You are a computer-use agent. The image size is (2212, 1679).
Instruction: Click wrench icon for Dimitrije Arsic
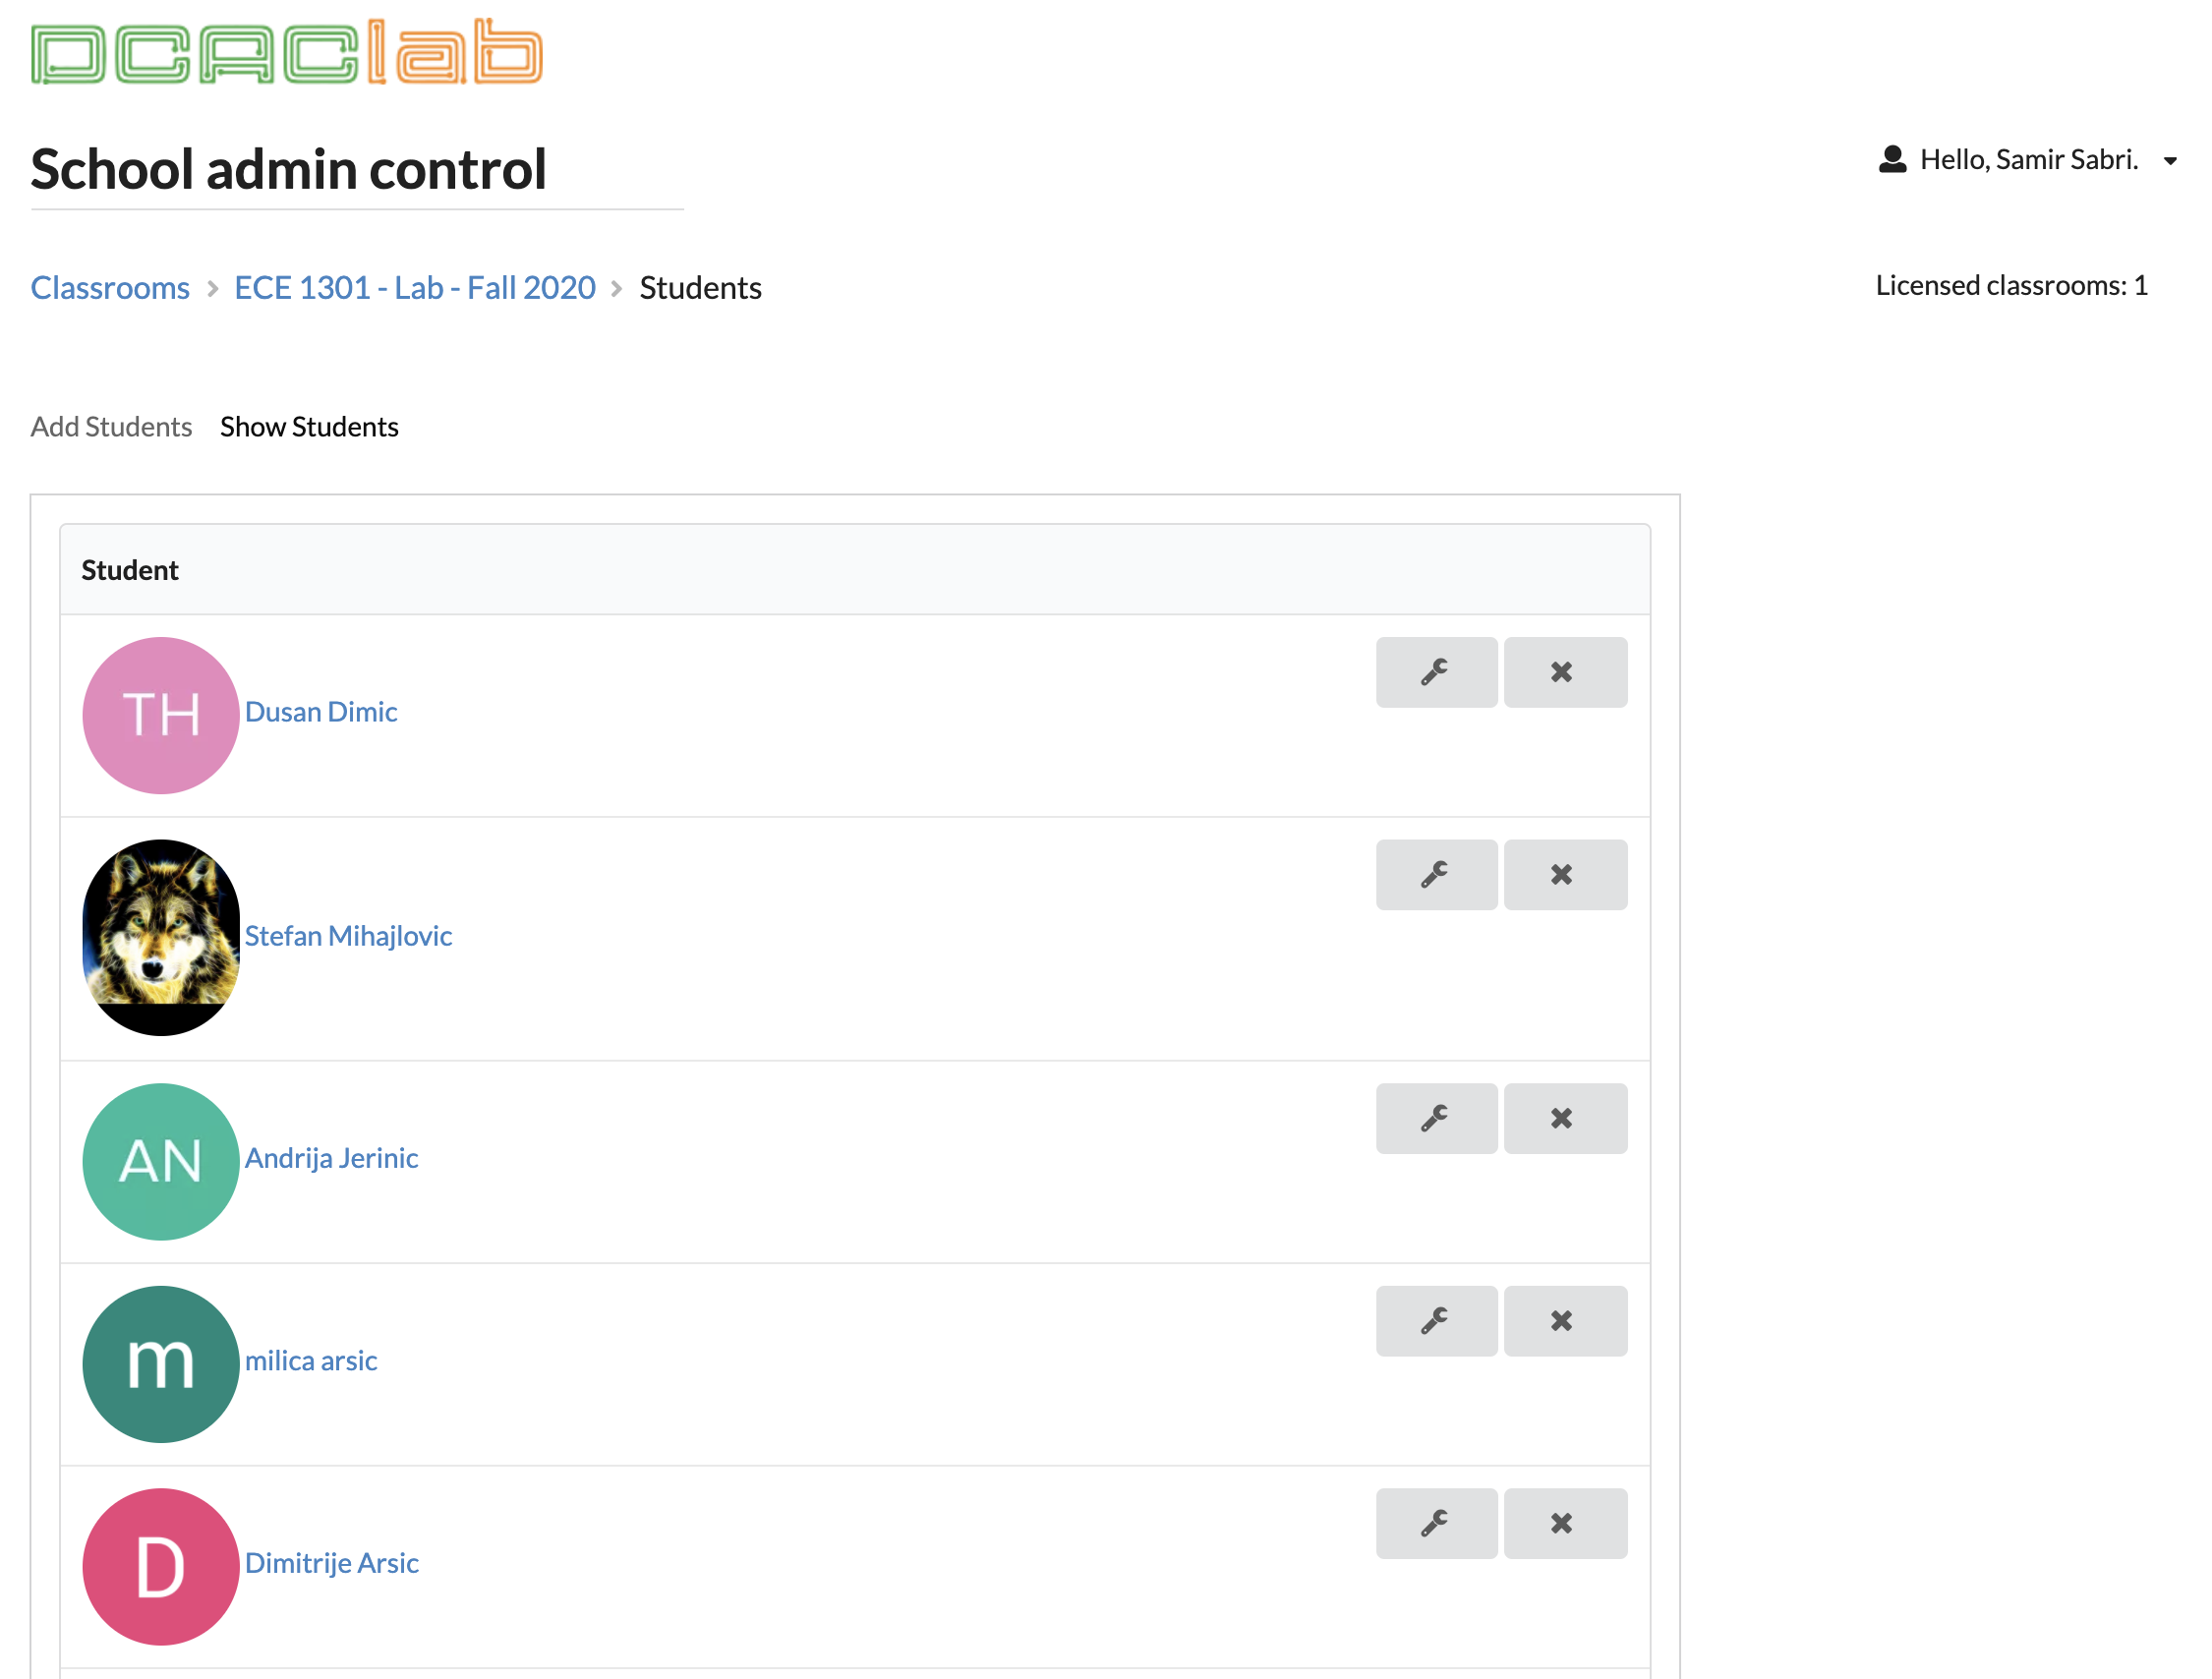[x=1436, y=1523]
